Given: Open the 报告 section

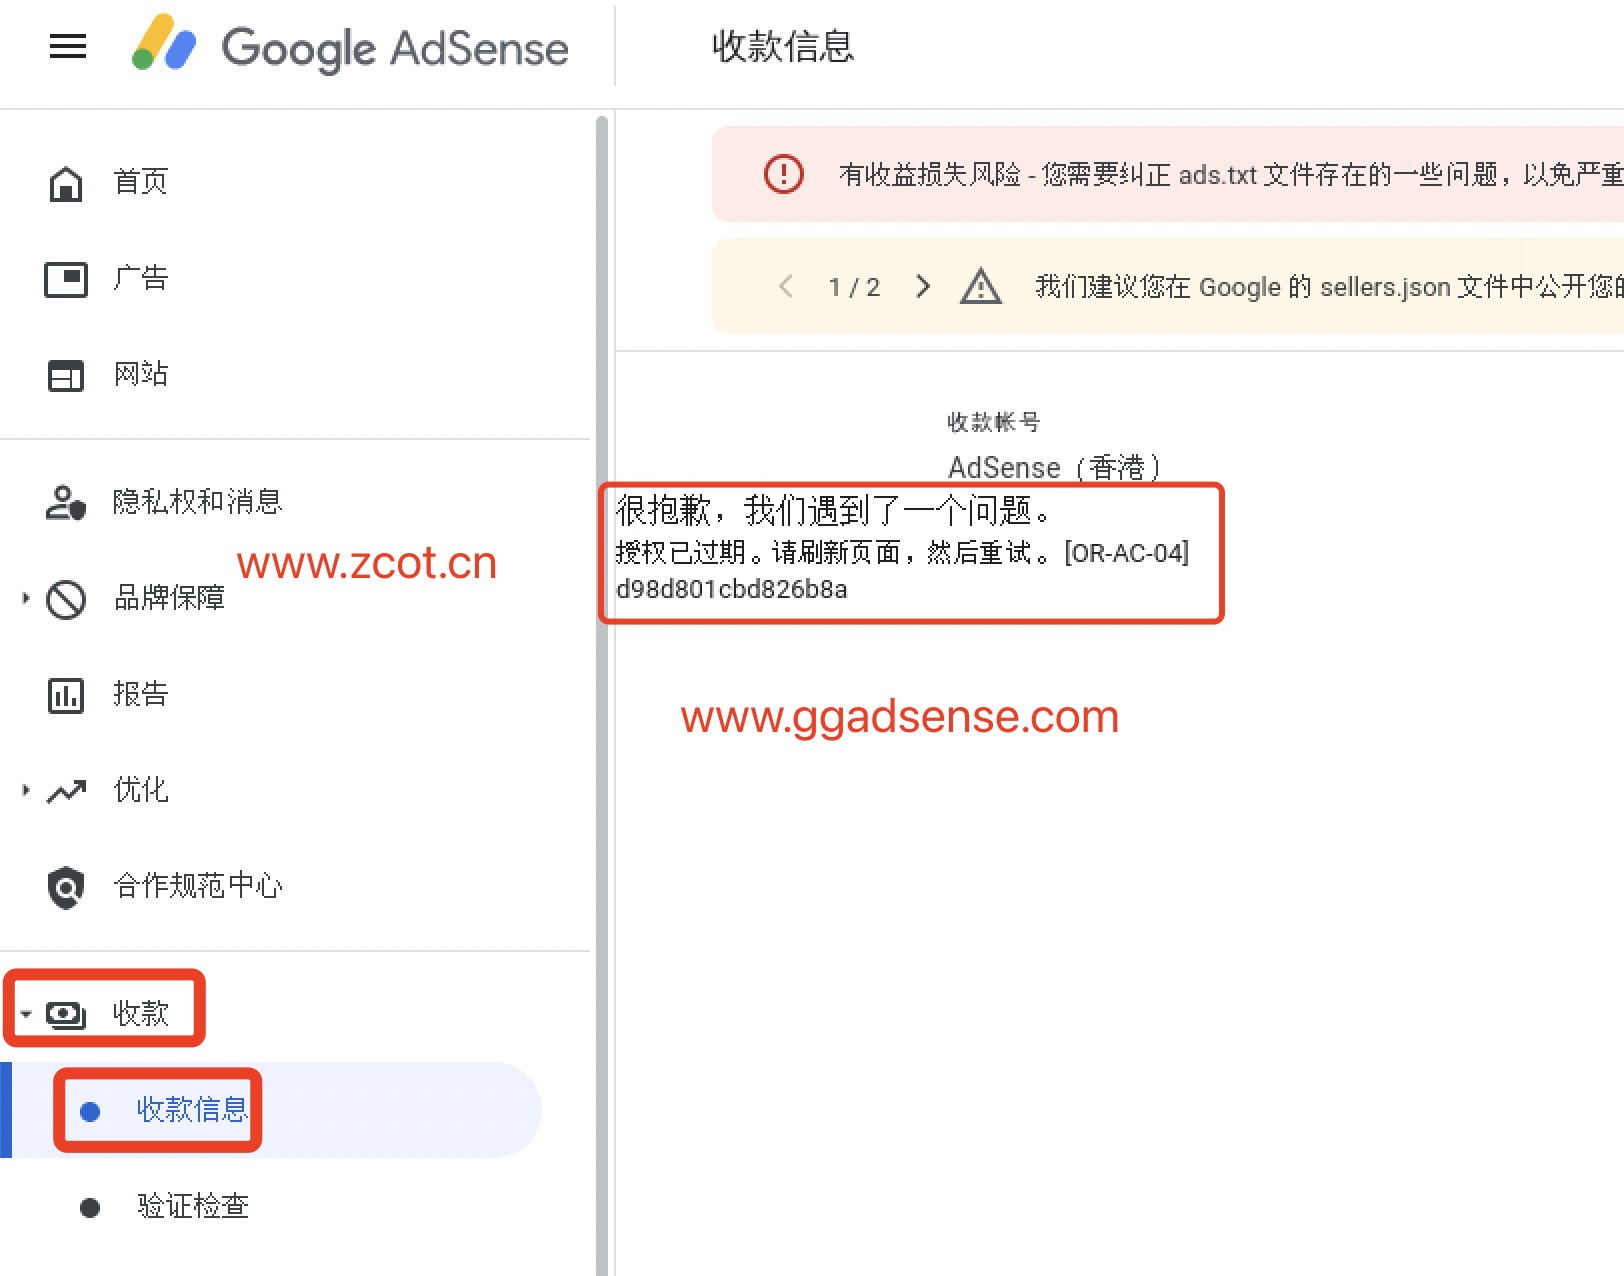Looking at the screenshot, I should coord(141,694).
